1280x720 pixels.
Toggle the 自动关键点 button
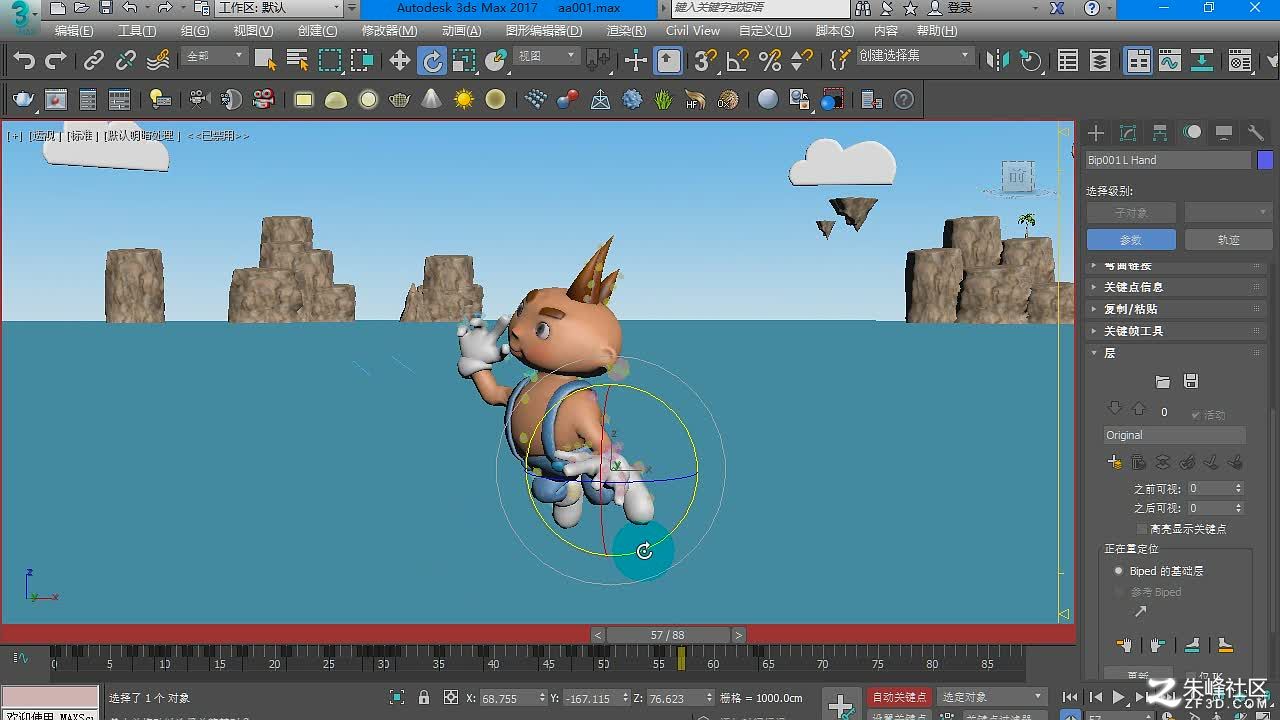point(900,697)
